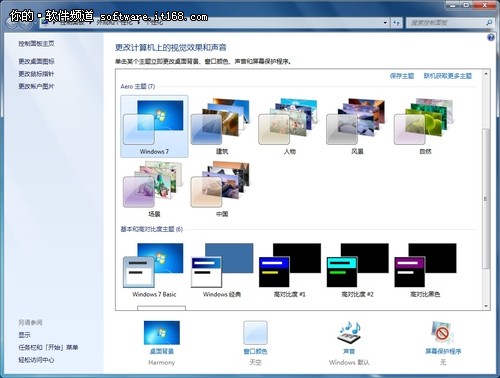The height and width of the screenshot is (378, 500).
Task: Click 联机获取更多主题 (get more themes online) link
Action: click(448, 76)
